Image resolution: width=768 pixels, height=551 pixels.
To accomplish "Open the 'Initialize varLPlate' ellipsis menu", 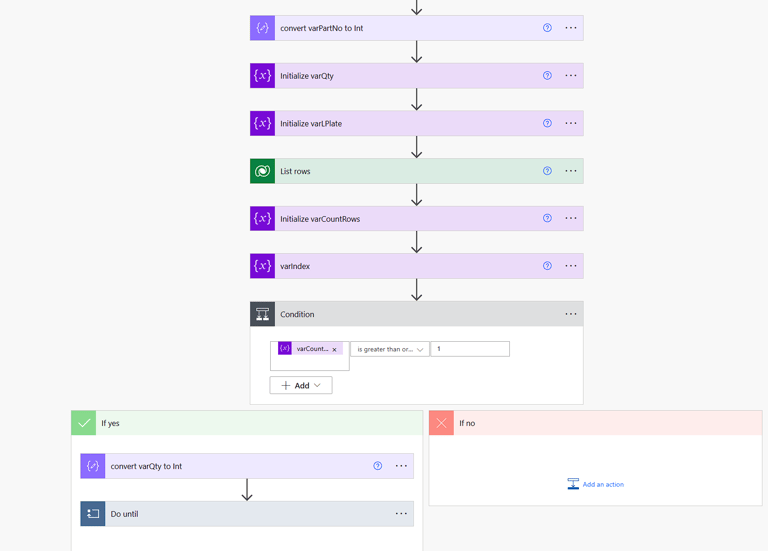I will 571,123.
